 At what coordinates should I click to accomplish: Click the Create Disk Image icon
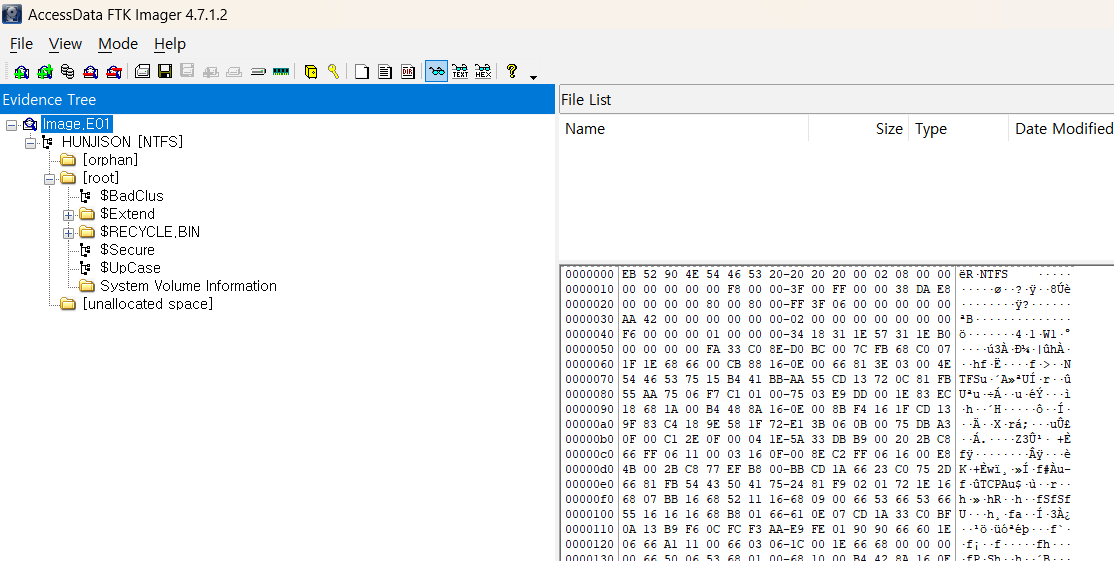coord(142,72)
